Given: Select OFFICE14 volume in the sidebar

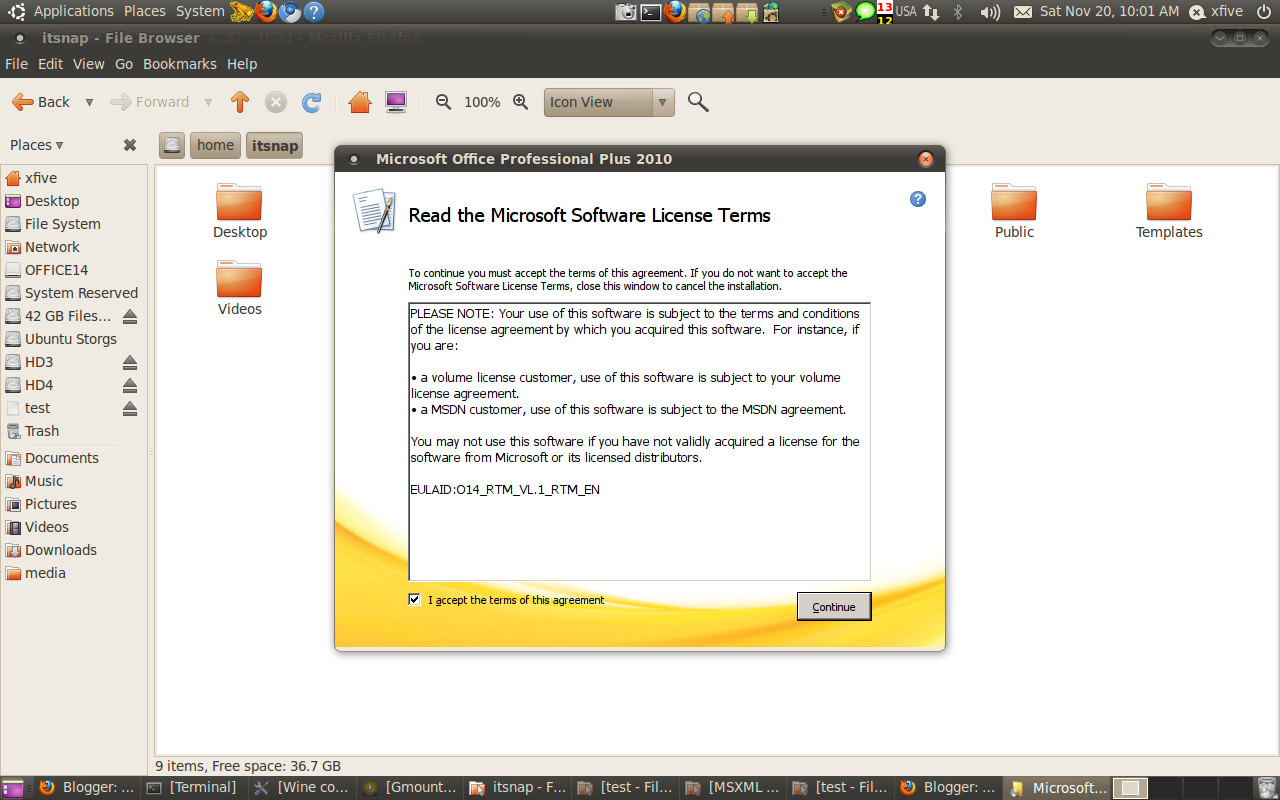Looking at the screenshot, I should point(74,270).
